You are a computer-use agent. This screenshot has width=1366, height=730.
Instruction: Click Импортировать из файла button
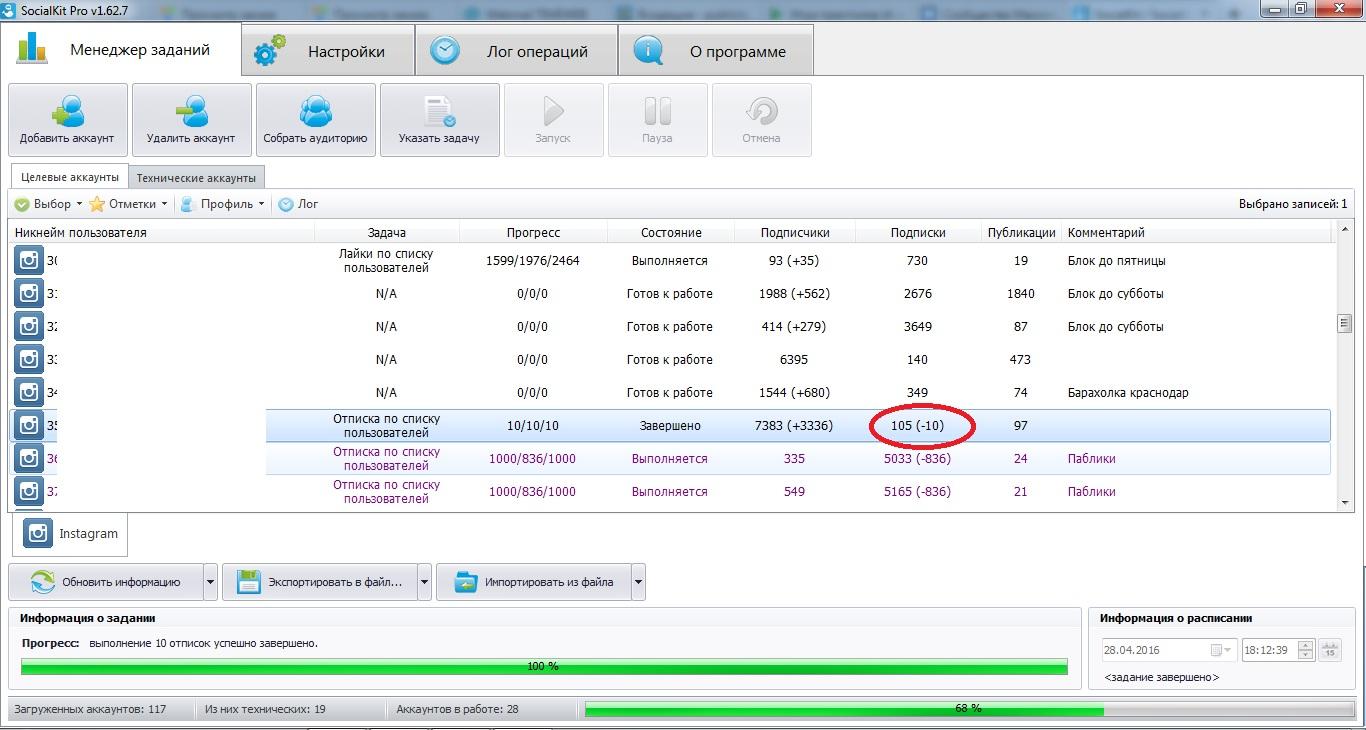tap(534, 581)
